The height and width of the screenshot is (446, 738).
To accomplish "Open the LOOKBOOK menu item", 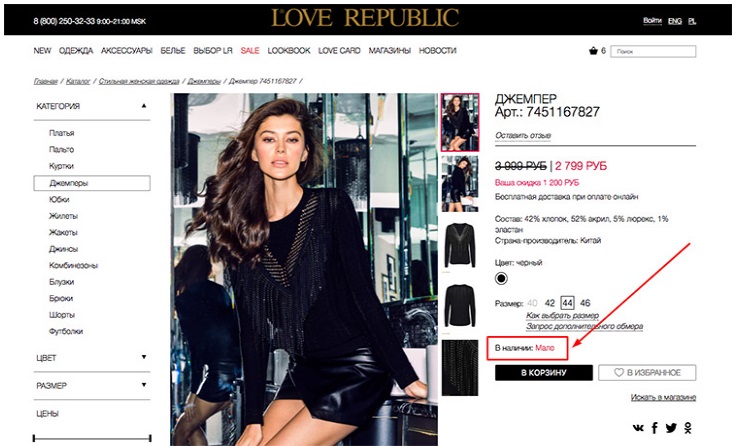I will pyautogui.click(x=289, y=50).
